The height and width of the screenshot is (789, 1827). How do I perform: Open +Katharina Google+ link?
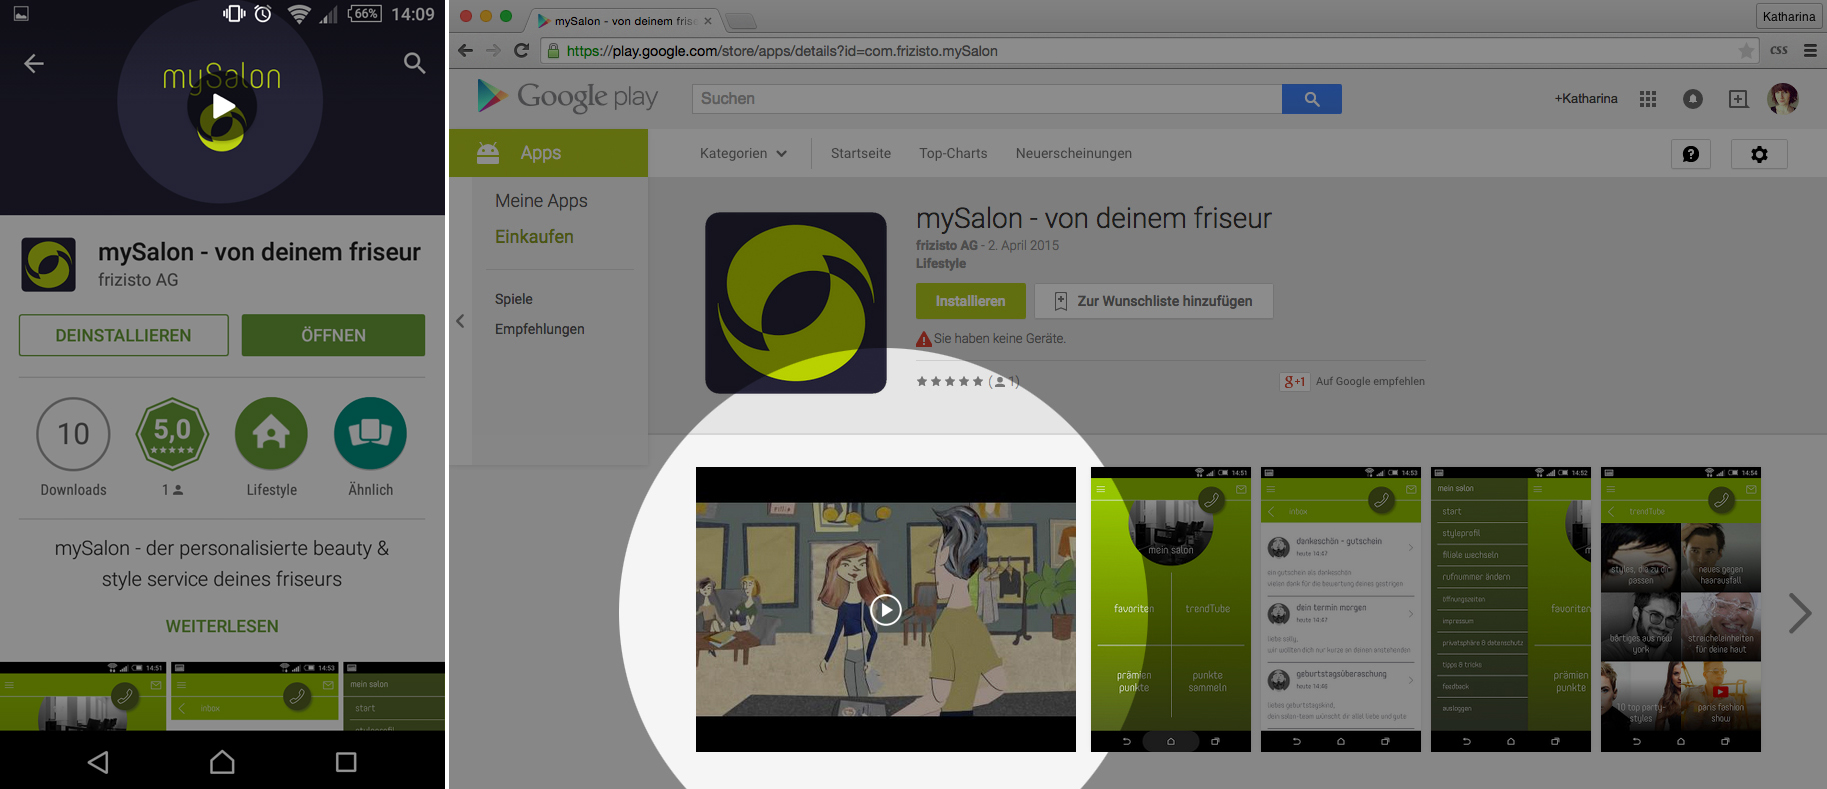point(1586,99)
